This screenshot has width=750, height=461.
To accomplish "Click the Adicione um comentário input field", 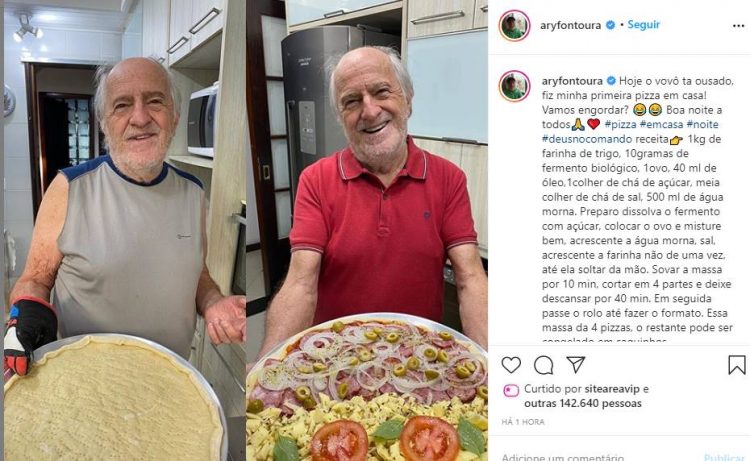I will 600,457.
